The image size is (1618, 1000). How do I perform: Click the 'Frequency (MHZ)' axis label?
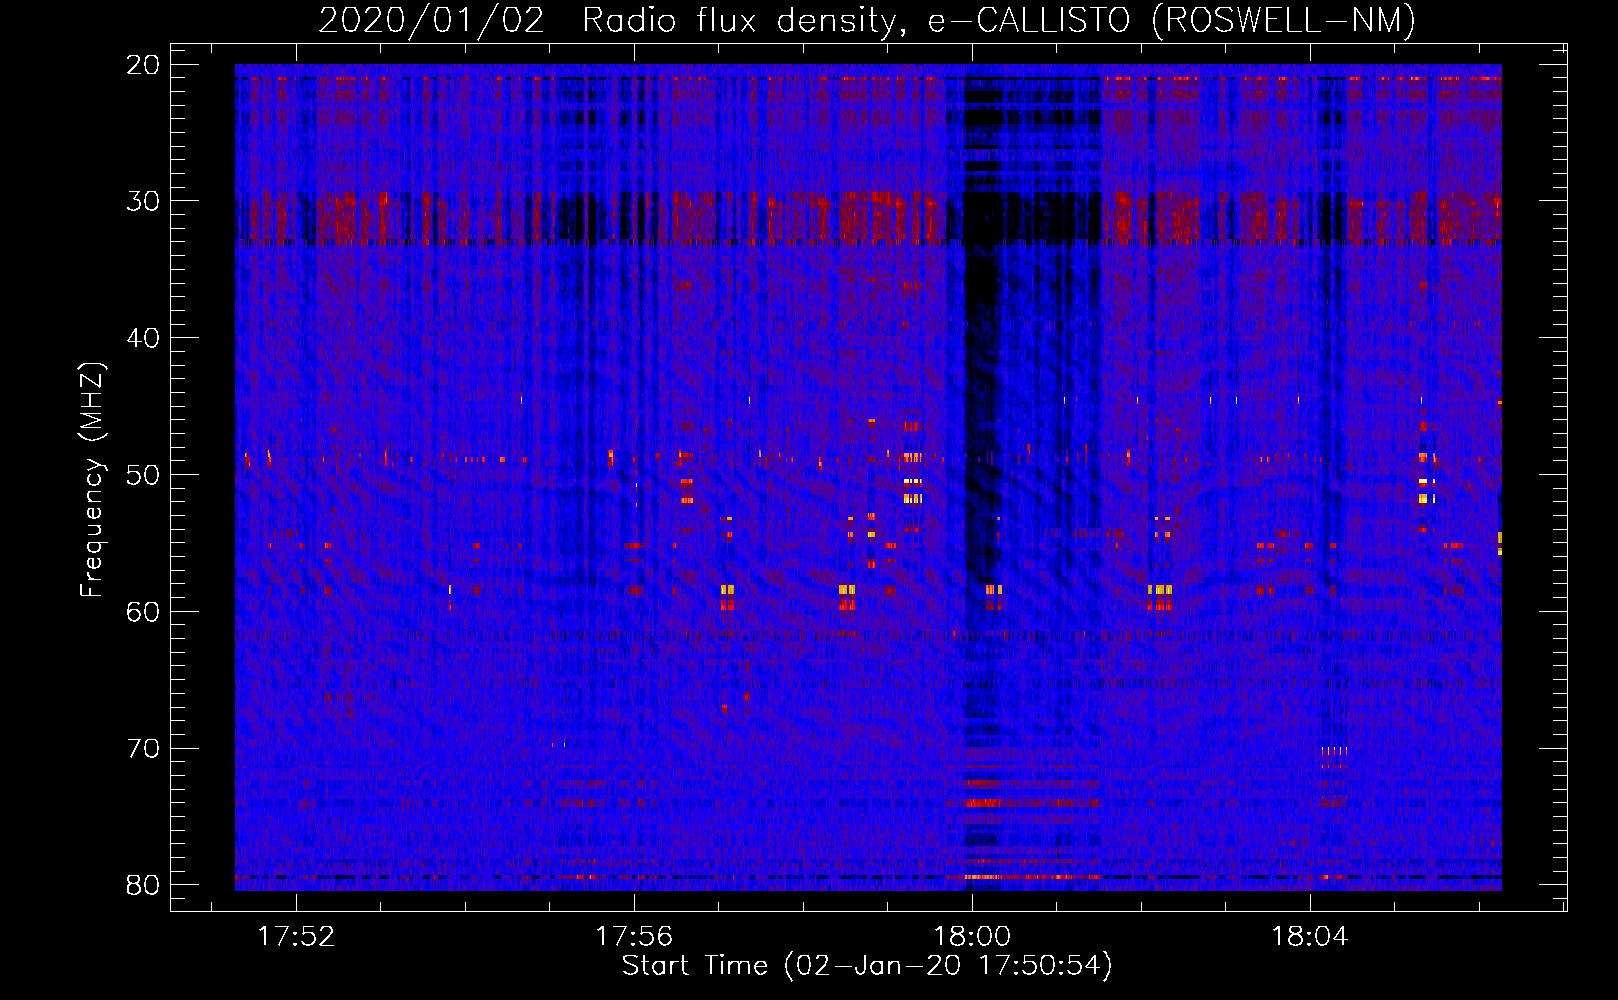point(92,480)
